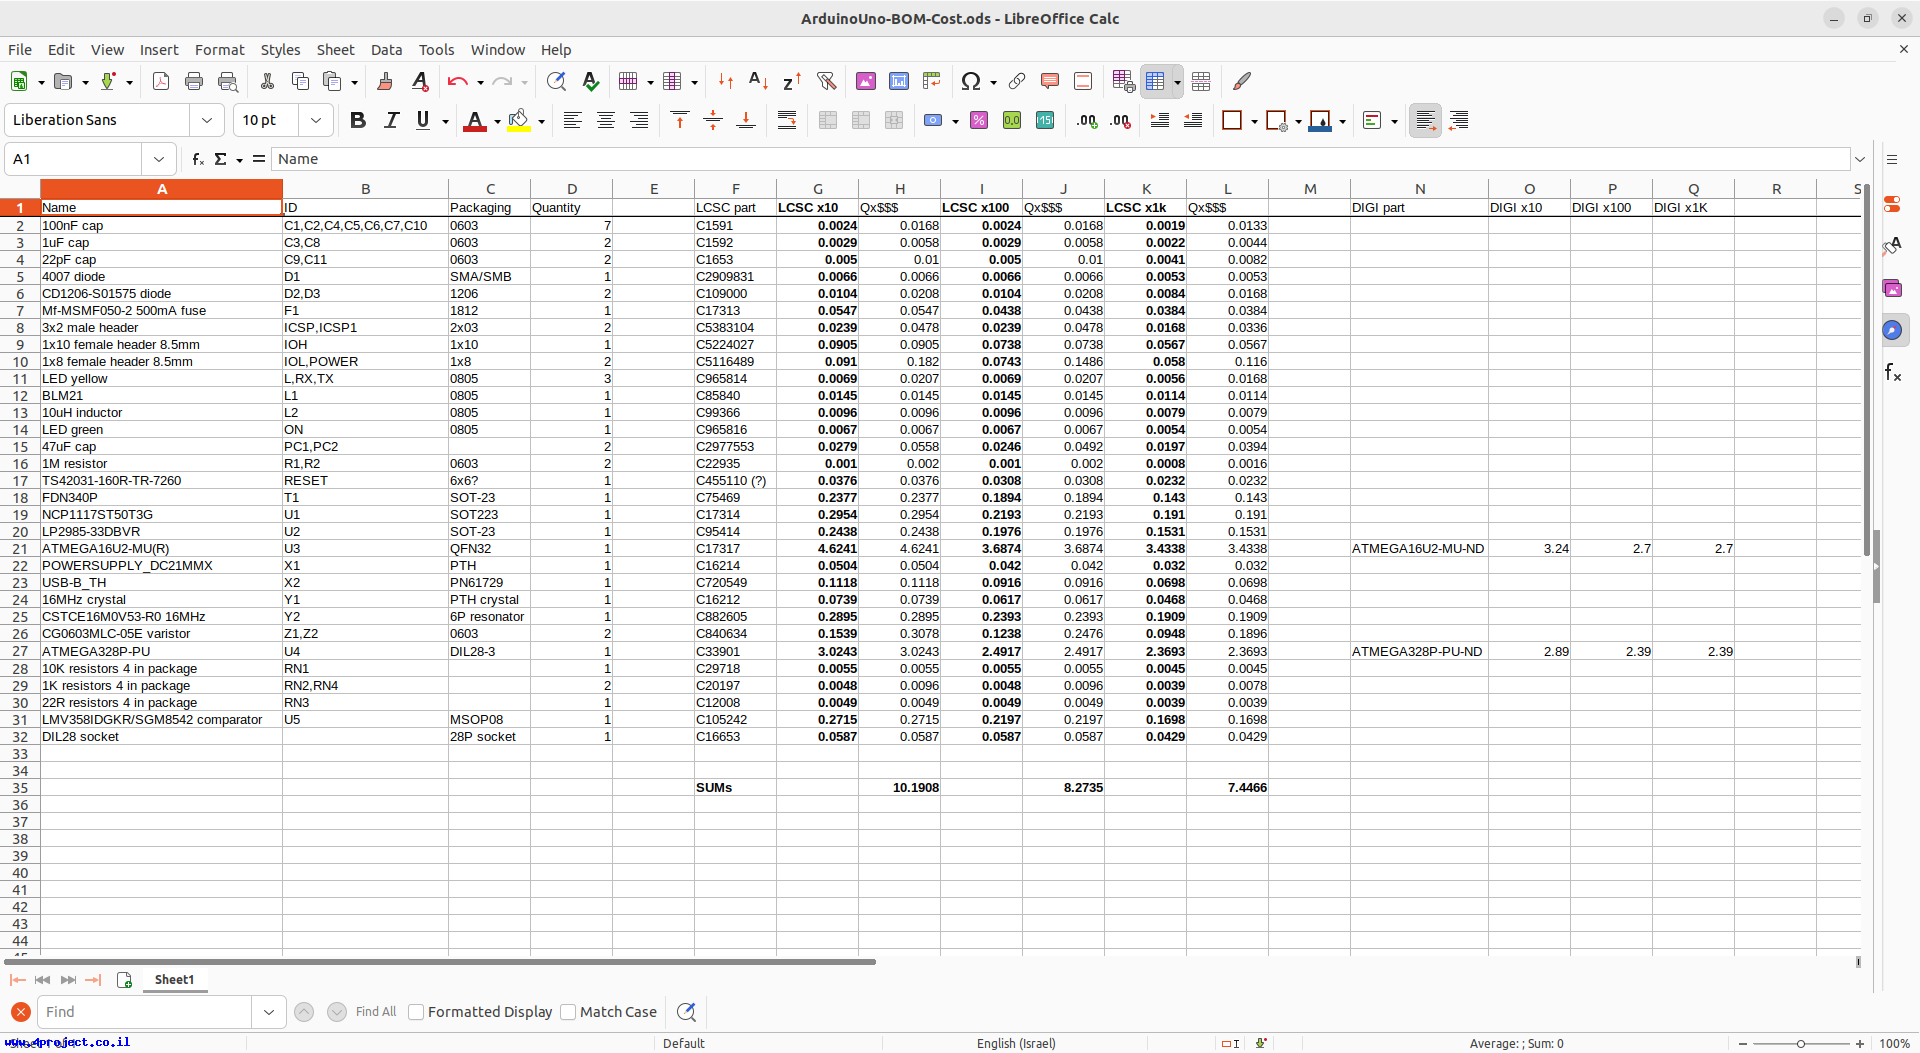Screen dimensions: 1920x1053
Task: Open sidebar Gallery panel
Action: point(1892,288)
